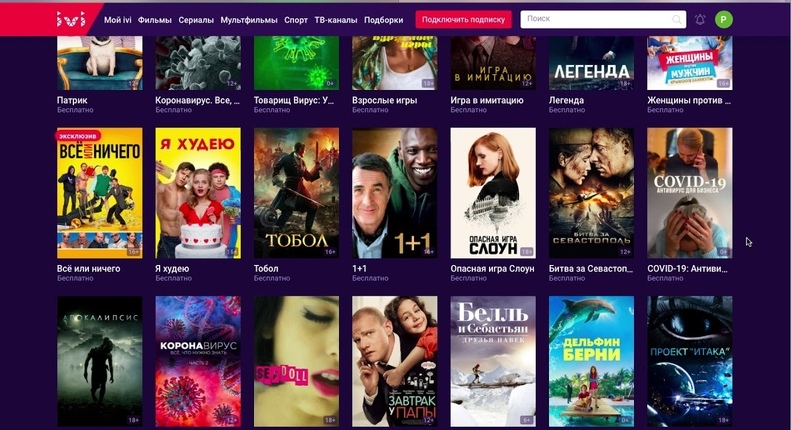Open the Тобол poster
This screenshot has height=430, width=791.
pyautogui.click(x=296, y=193)
